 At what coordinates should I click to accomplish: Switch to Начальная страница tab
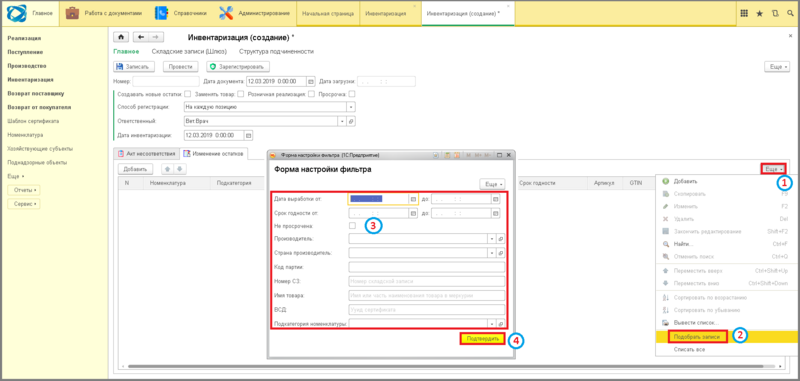(x=328, y=14)
